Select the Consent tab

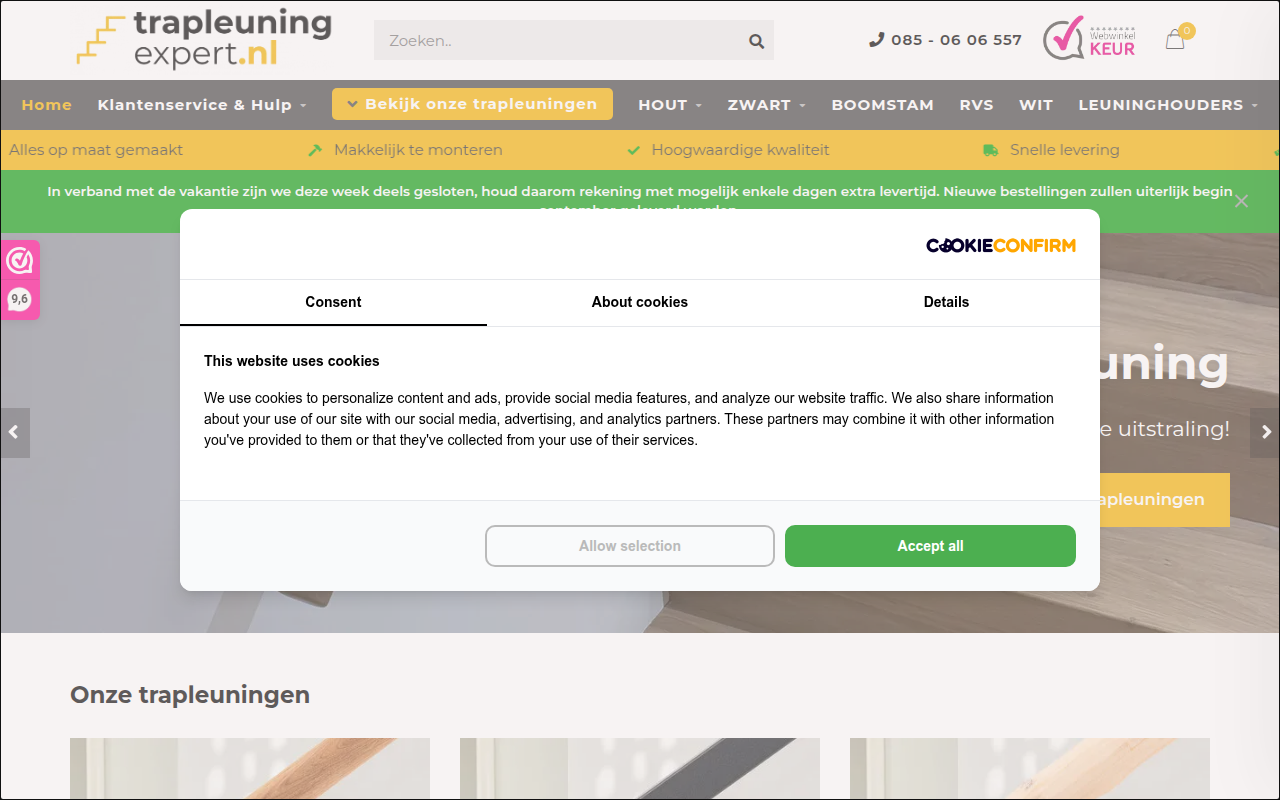tap(333, 302)
